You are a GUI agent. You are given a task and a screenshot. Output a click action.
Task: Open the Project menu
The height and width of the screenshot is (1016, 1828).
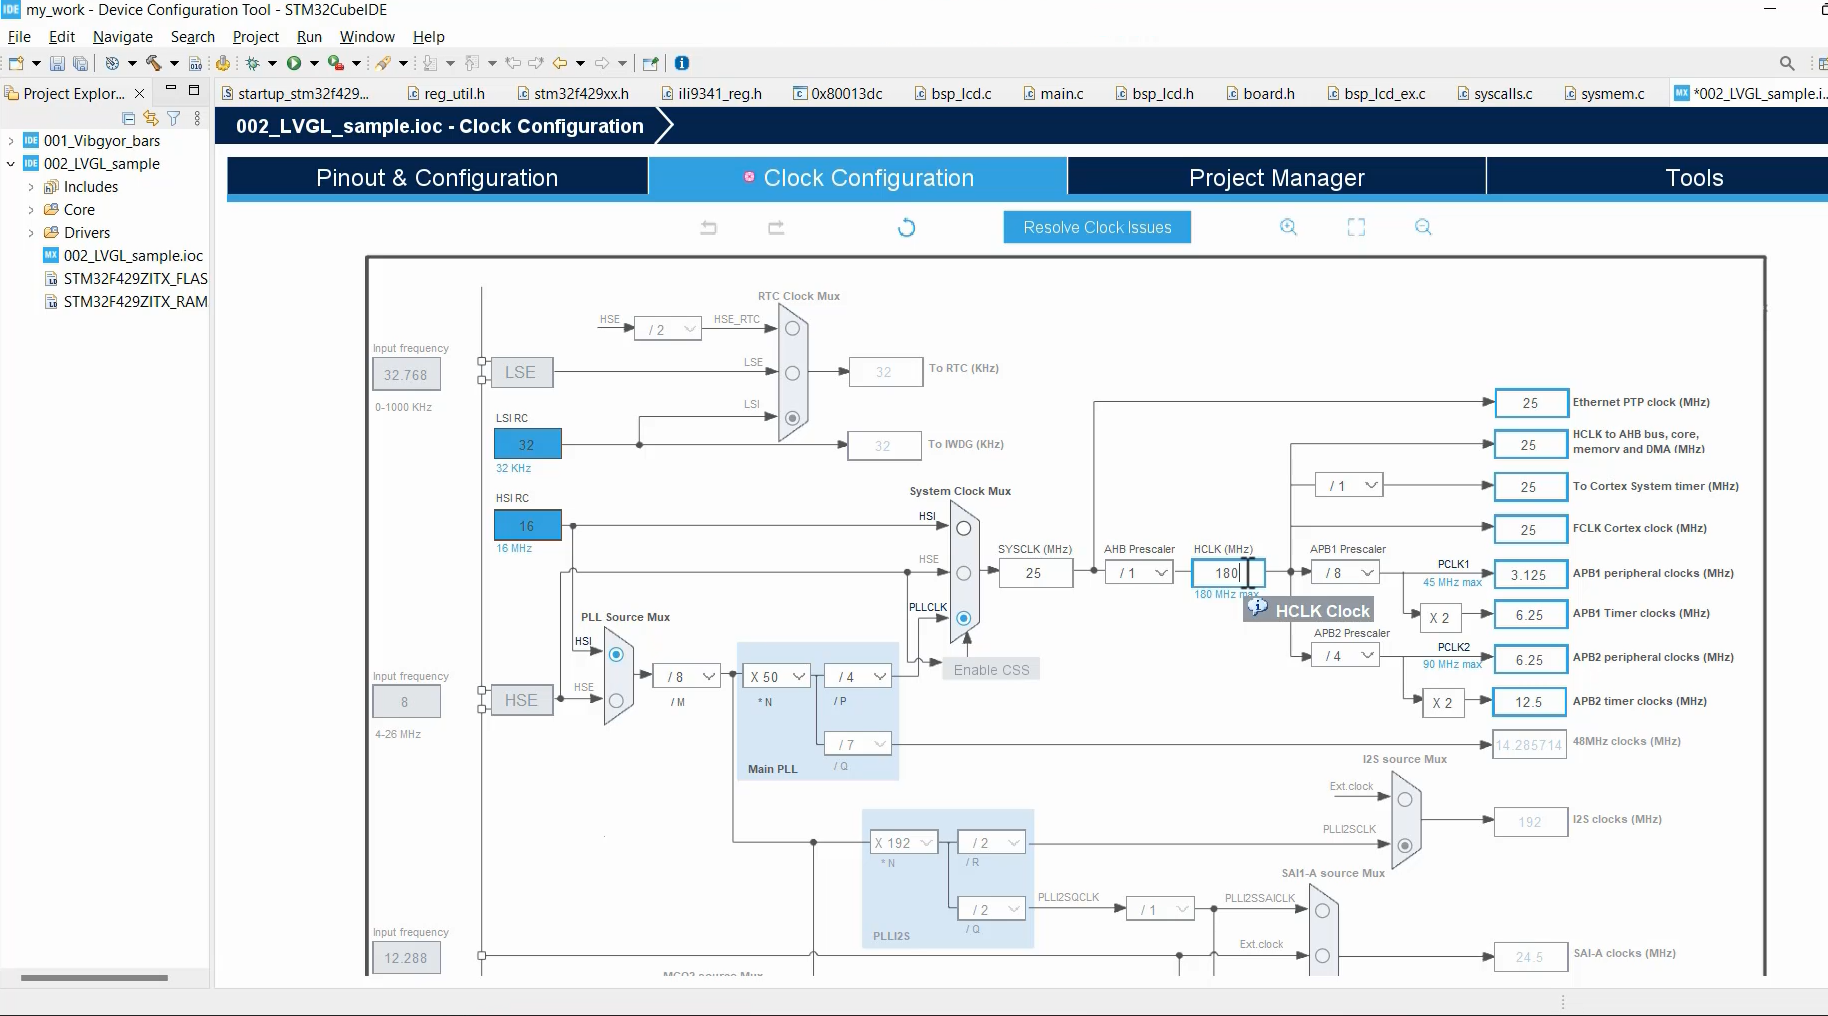256,37
